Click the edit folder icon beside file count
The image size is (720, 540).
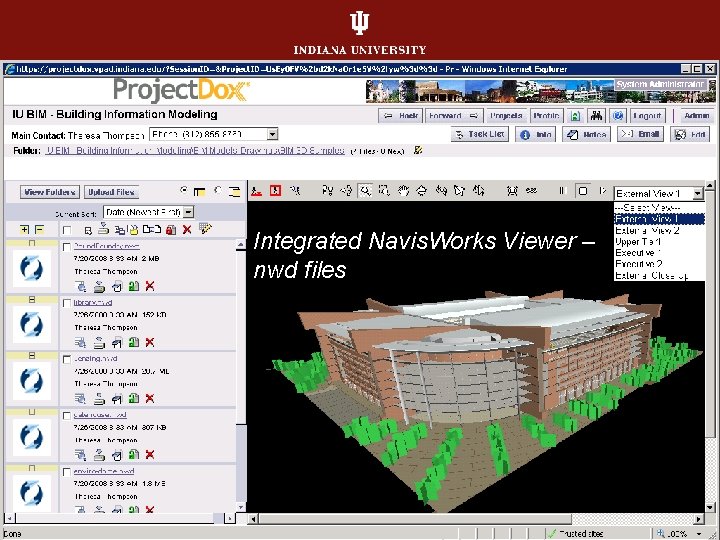pyautogui.click(x=418, y=150)
